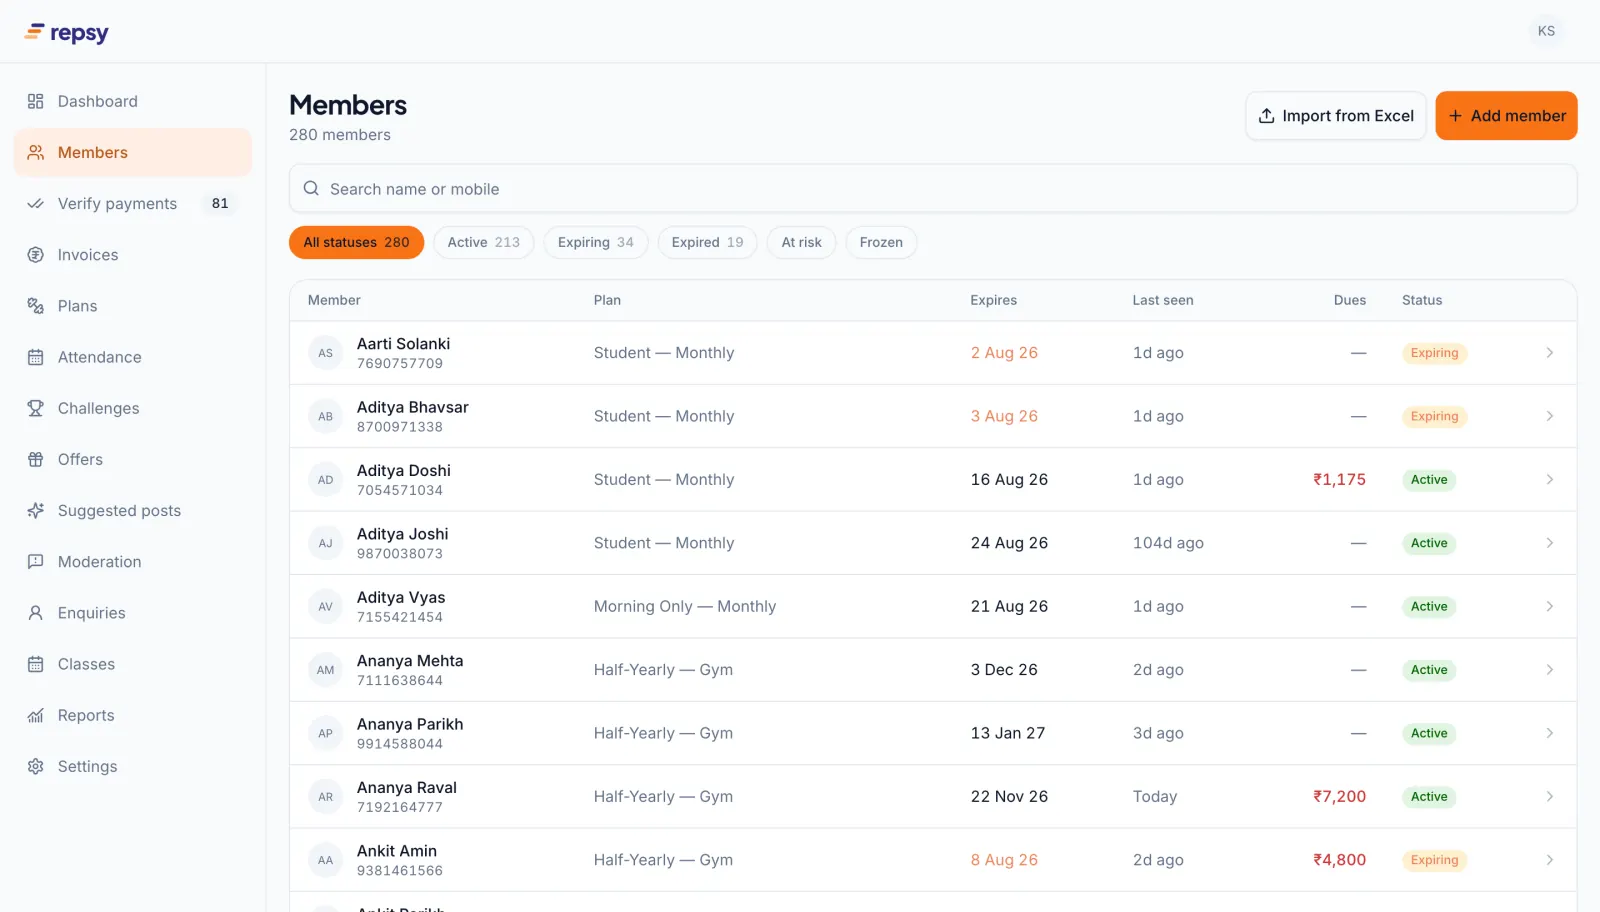Screen dimensions: 1600x912
Task: Go to Settings label in sidebar
Action: (87, 766)
